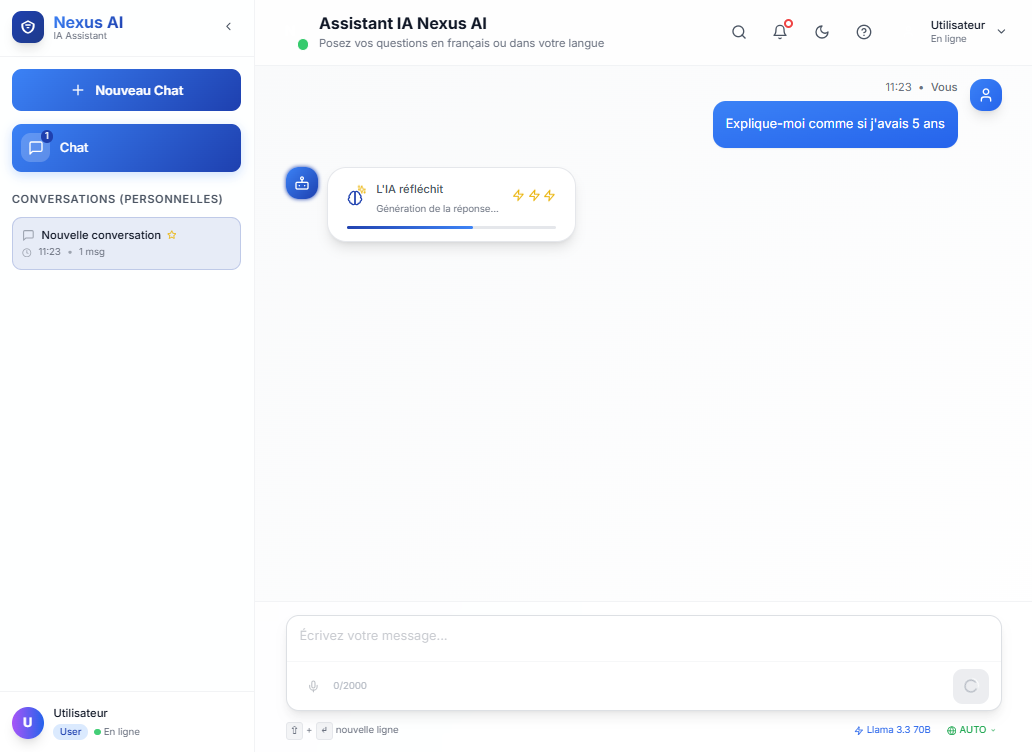Toggle dark mode with moon icon
The width and height of the screenshot is (1032, 752).
[x=822, y=32]
